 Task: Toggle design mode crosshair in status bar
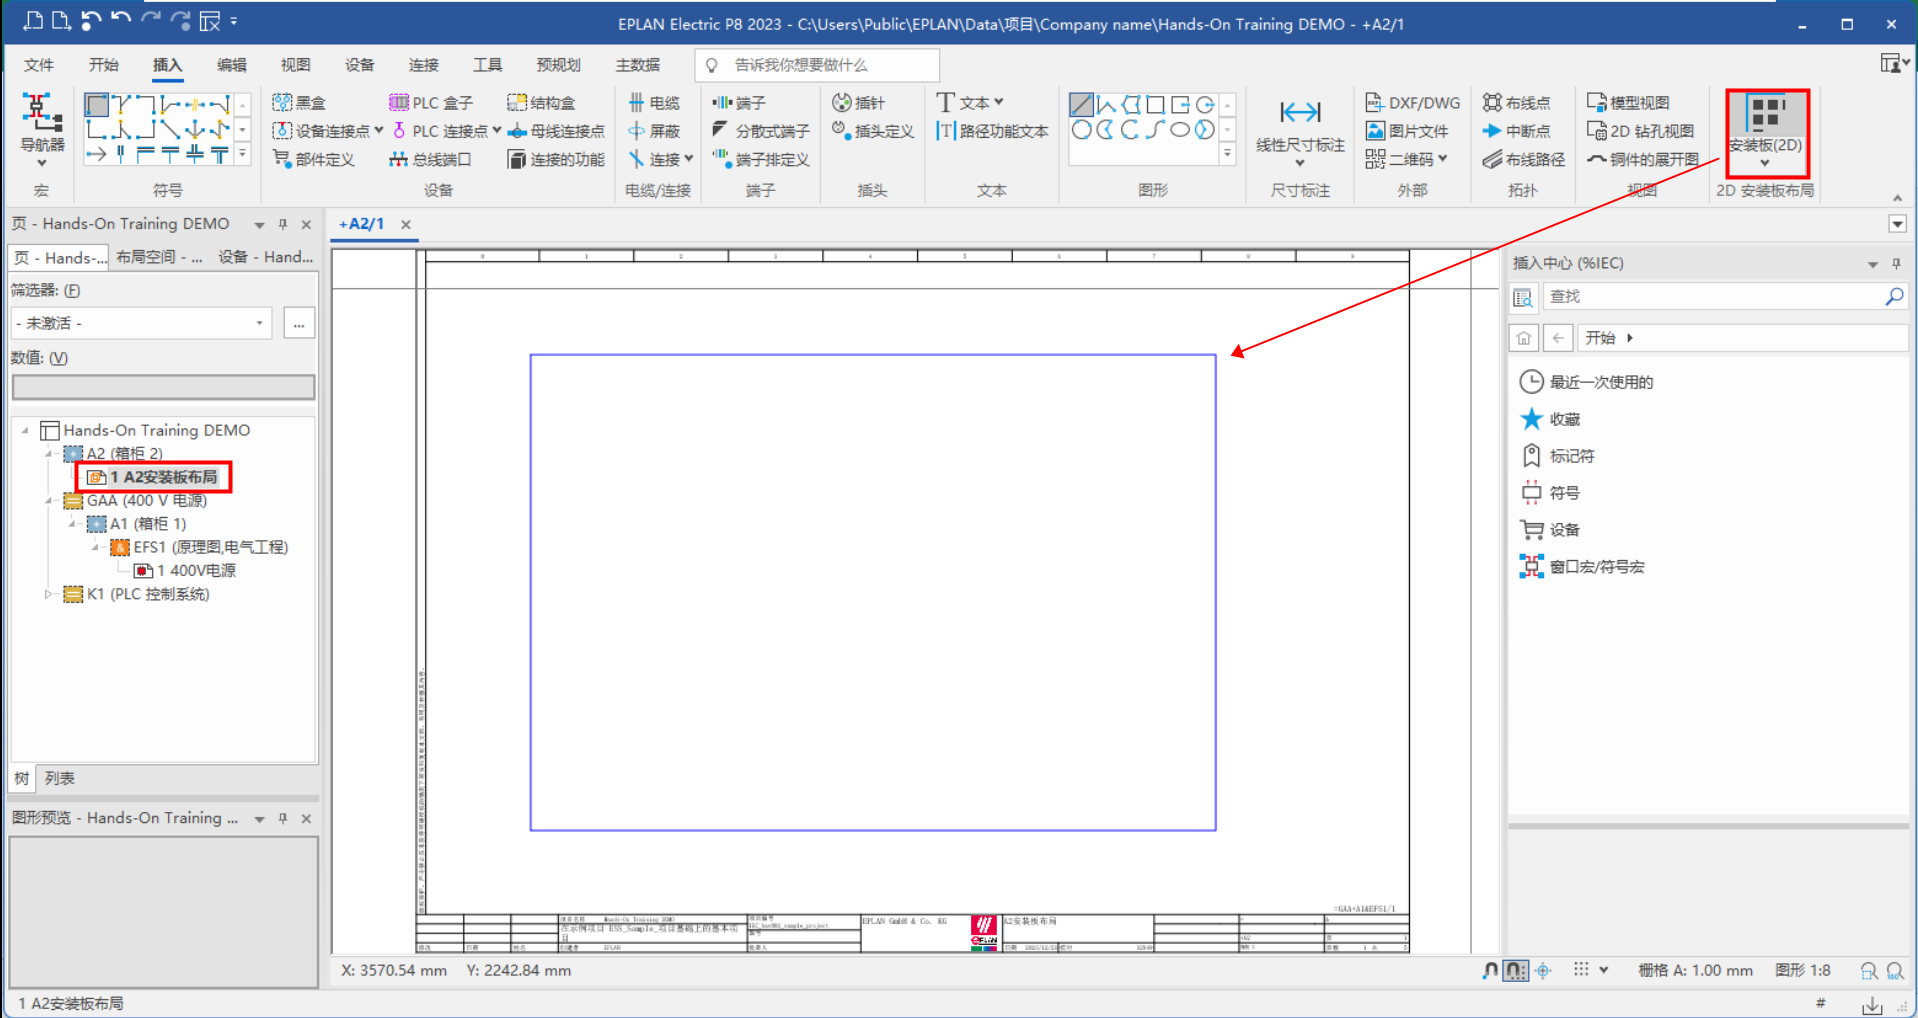1543,970
